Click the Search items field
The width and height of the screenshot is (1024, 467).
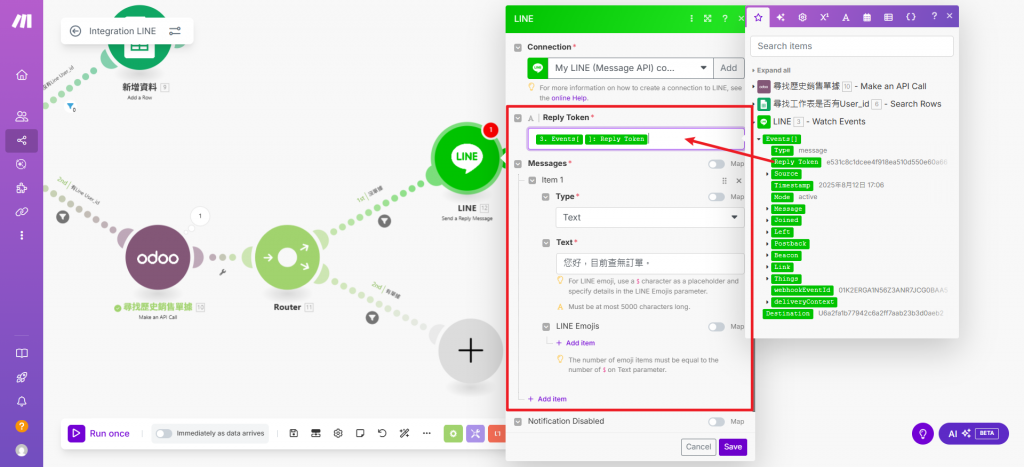pyautogui.click(x=852, y=46)
